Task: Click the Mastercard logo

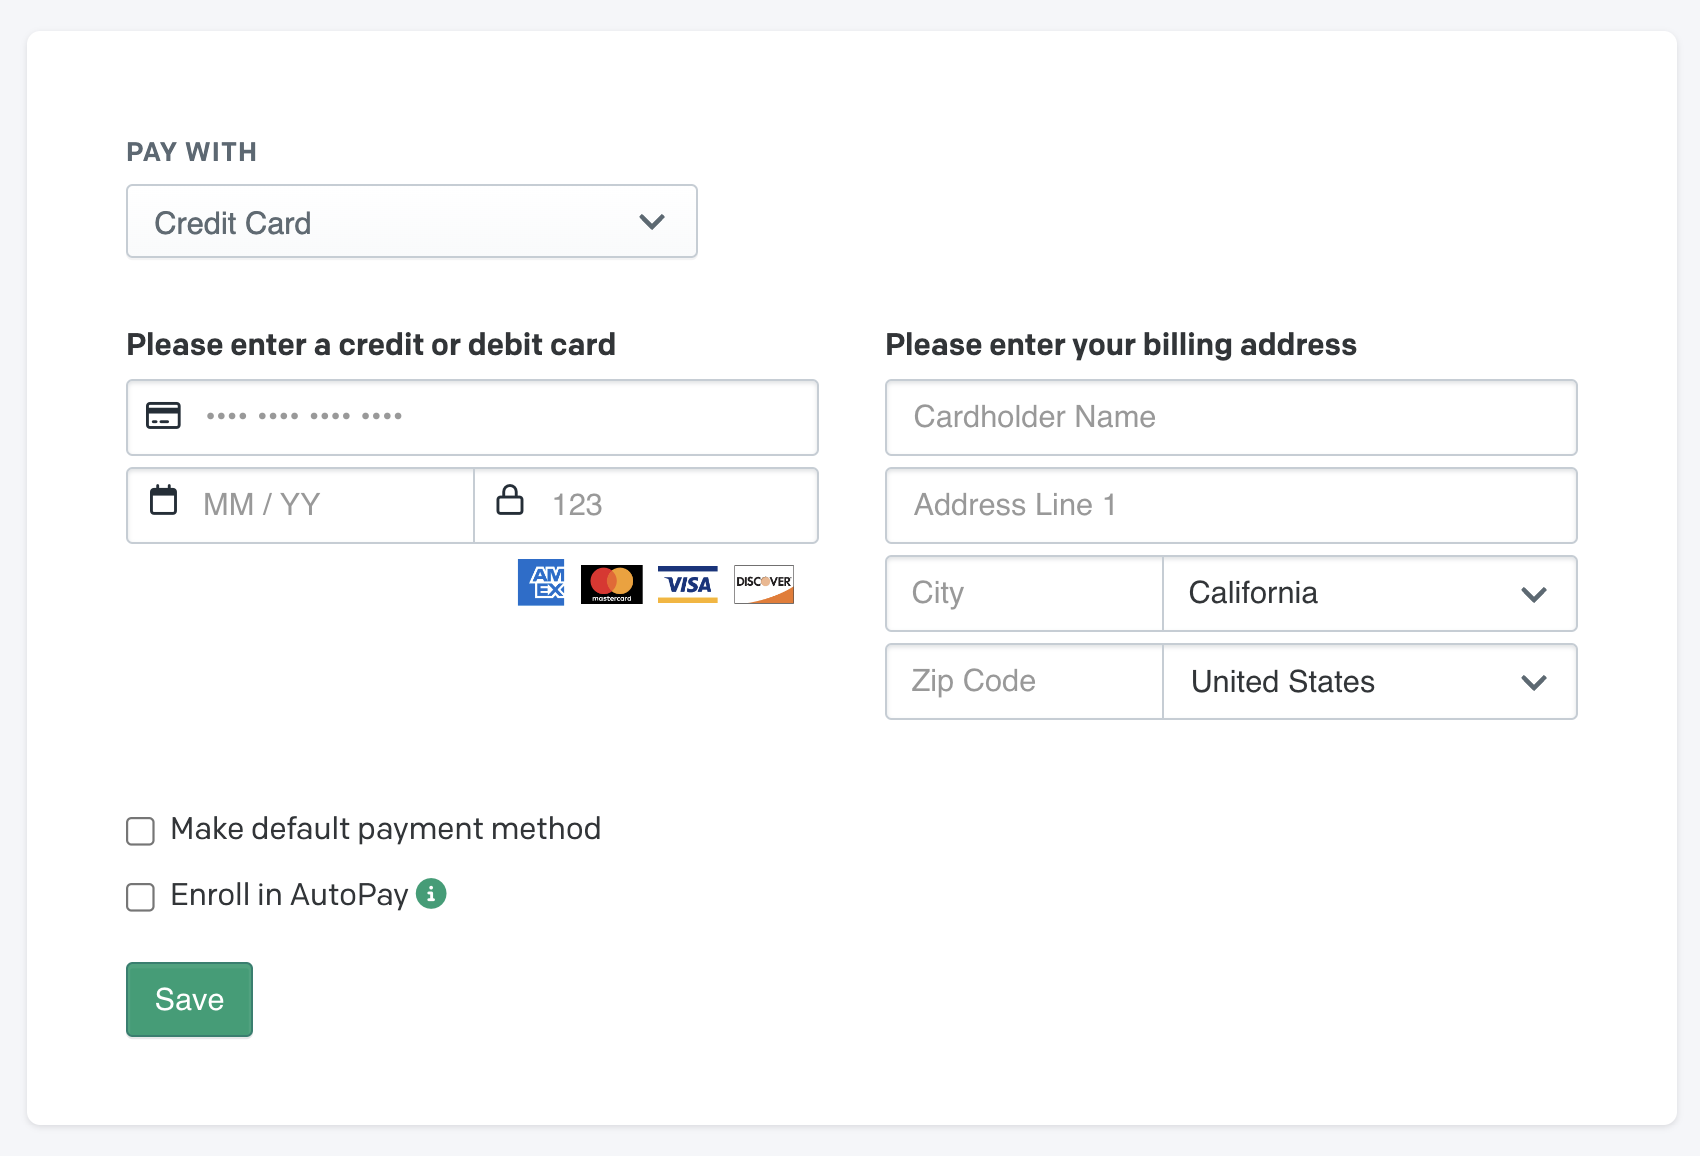Action: pos(611,584)
